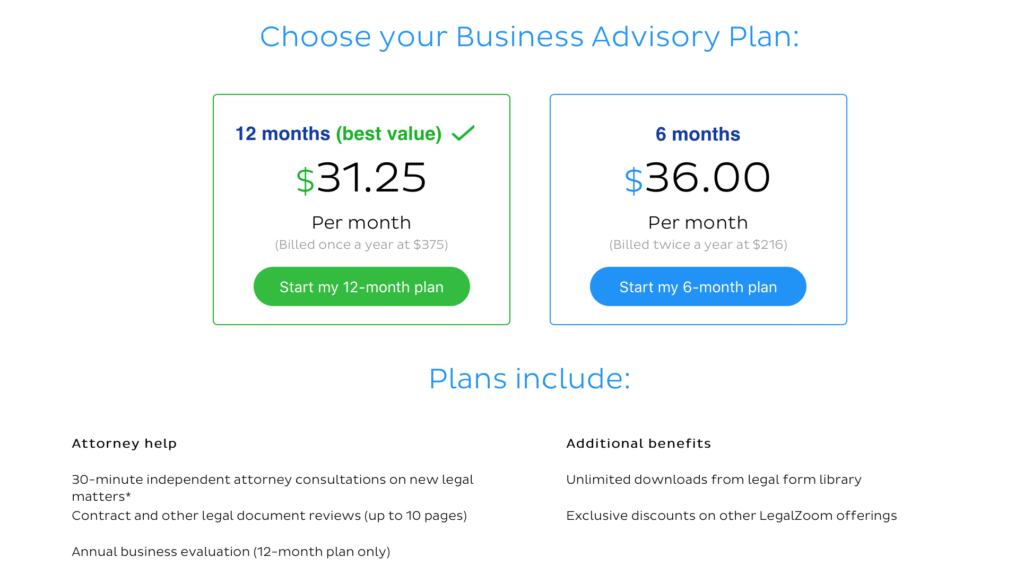Image resolution: width=1024 pixels, height=575 pixels.
Task: Click the $31.25 price text
Action: point(361,178)
